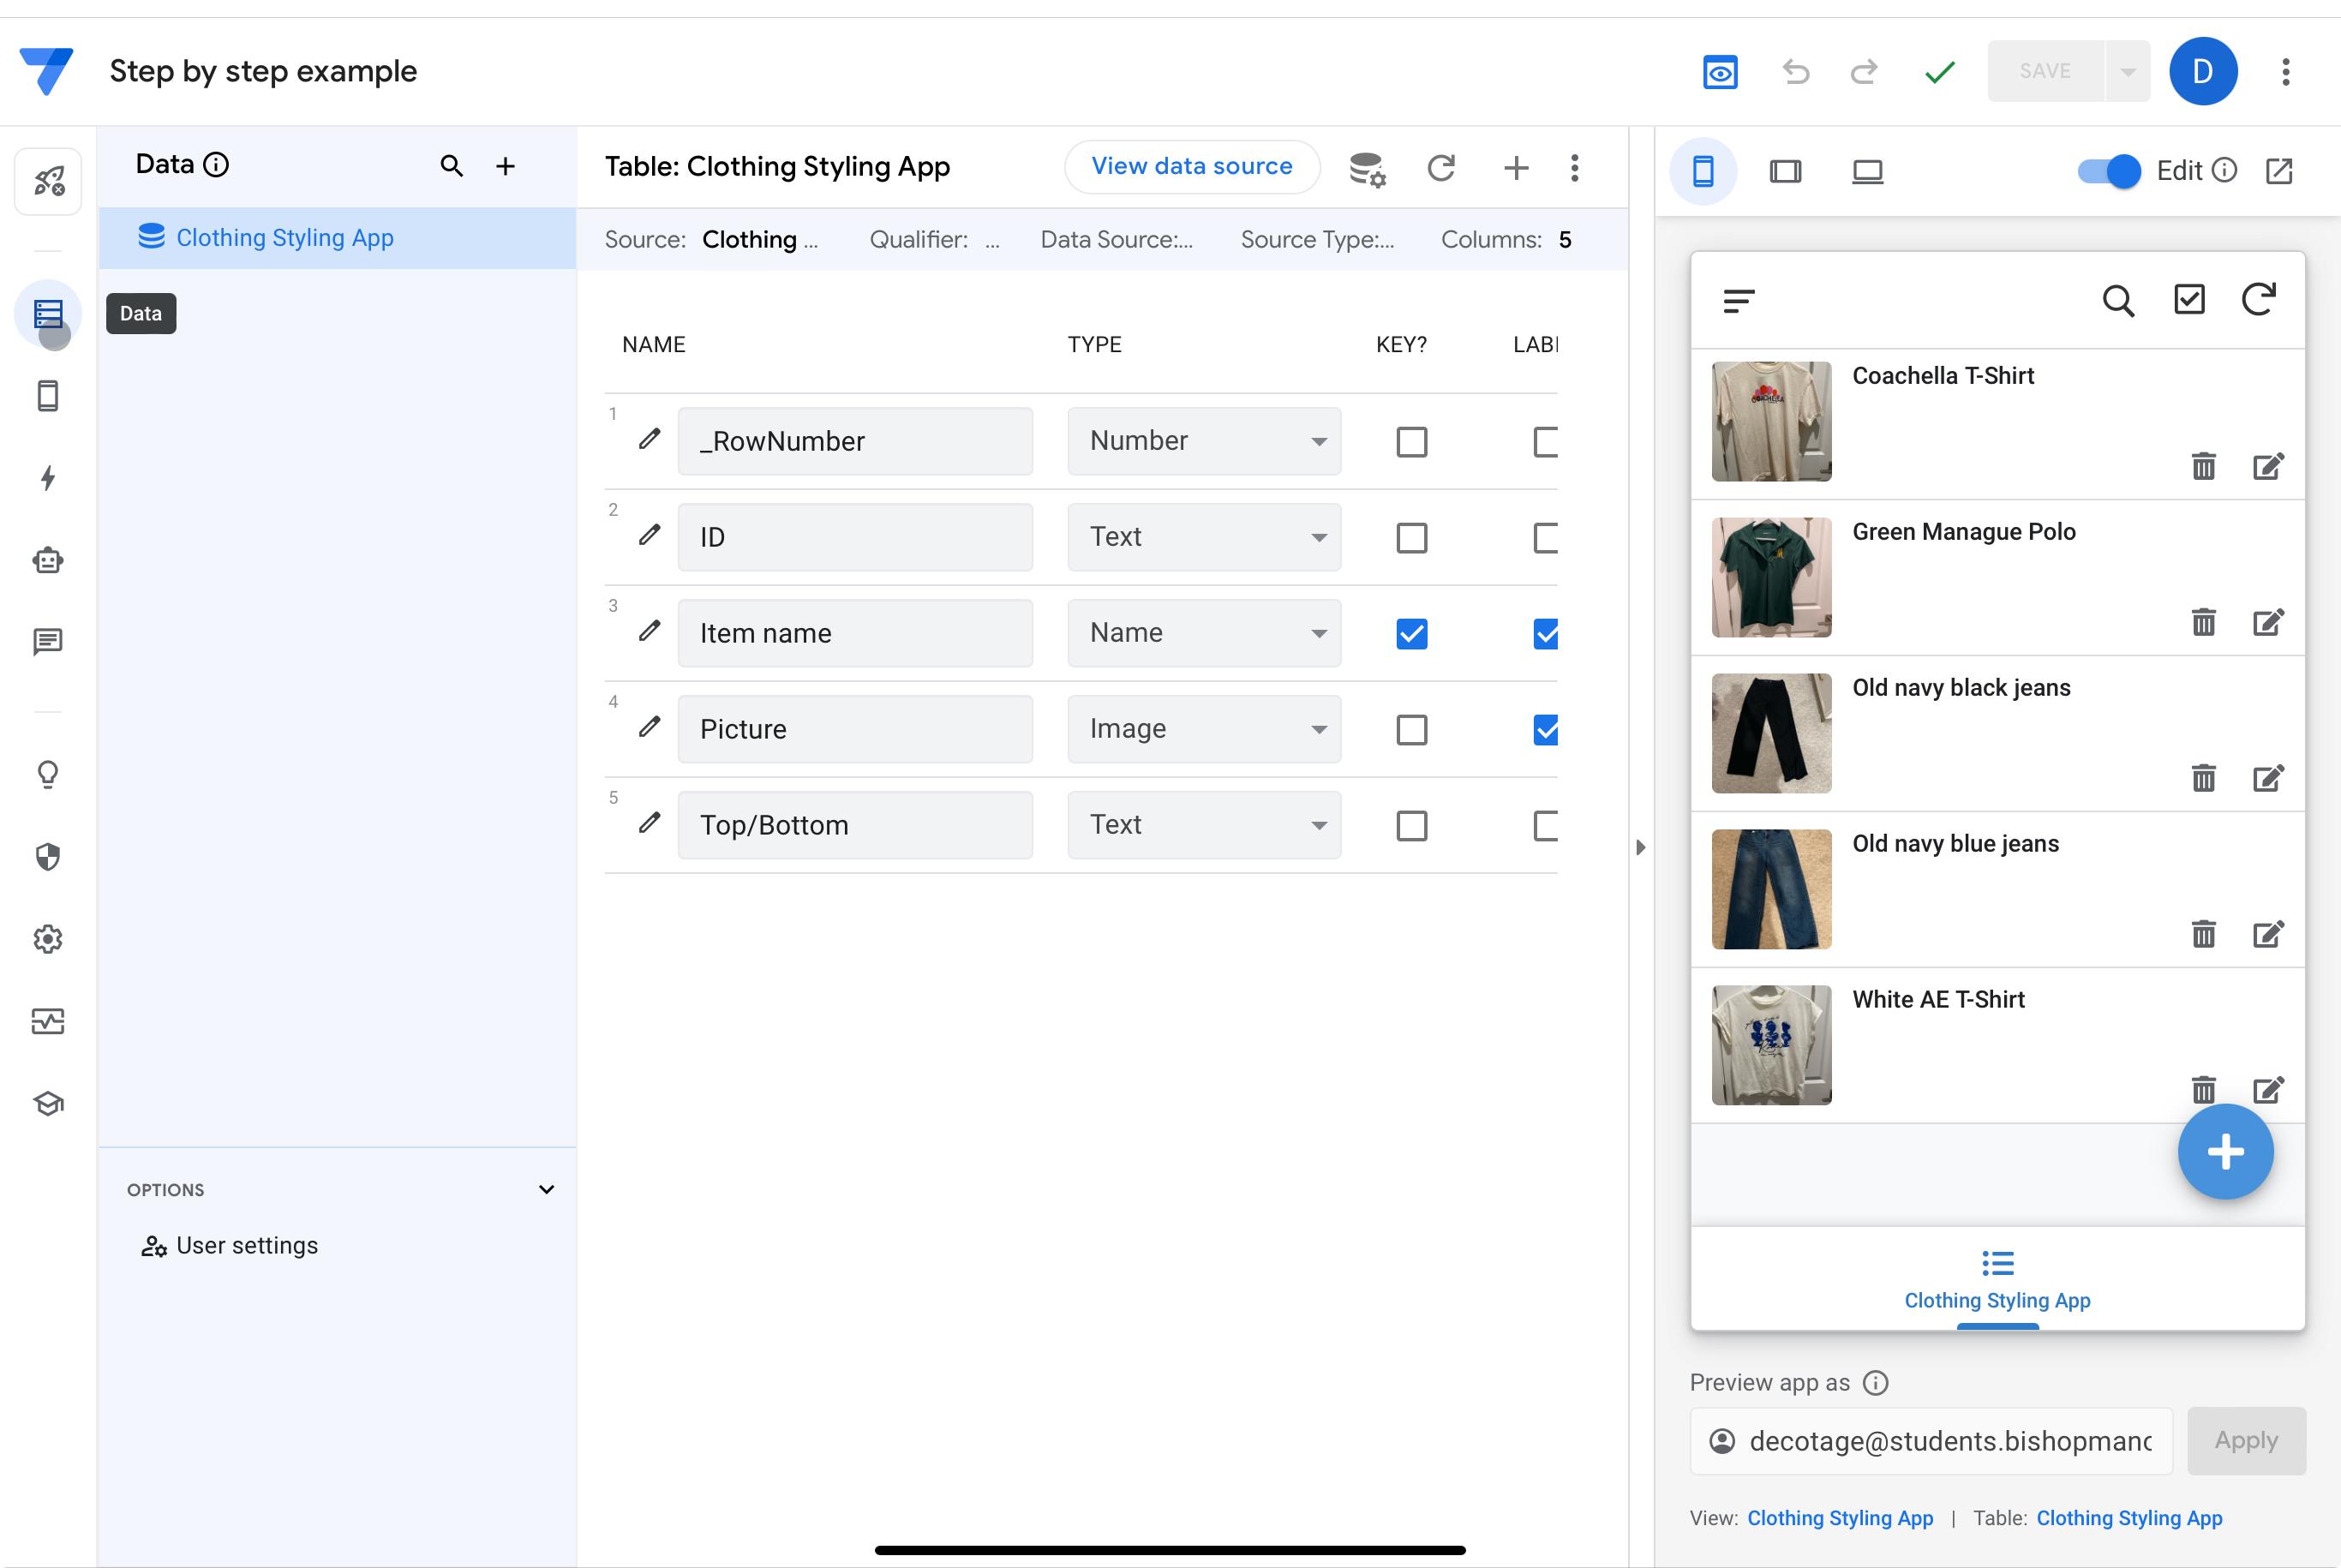Image resolution: width=2341 pixels, height=1568 pixels.
Task: Regenerate table schema refresh icon
Action: (x=1441, y=168)
